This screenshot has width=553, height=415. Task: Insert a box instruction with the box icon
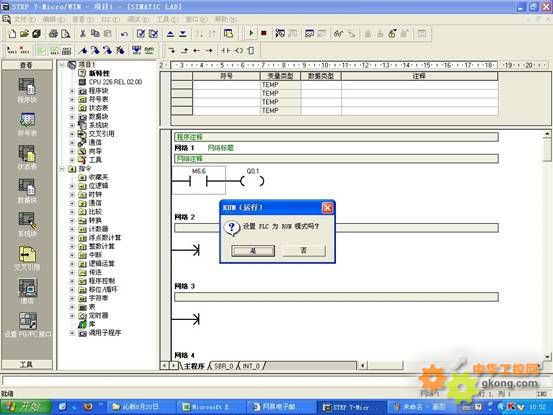click(251, 51)
